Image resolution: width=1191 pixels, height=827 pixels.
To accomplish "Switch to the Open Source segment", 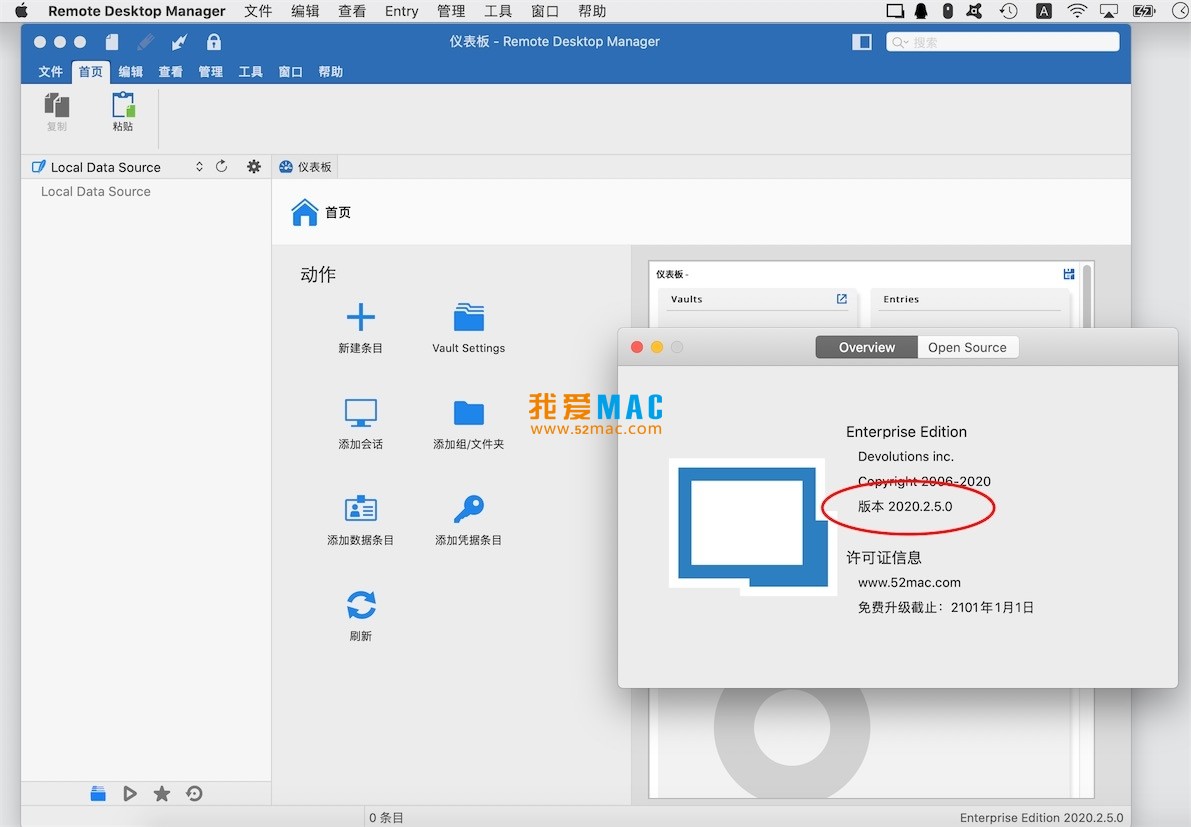I will point(967,347).
